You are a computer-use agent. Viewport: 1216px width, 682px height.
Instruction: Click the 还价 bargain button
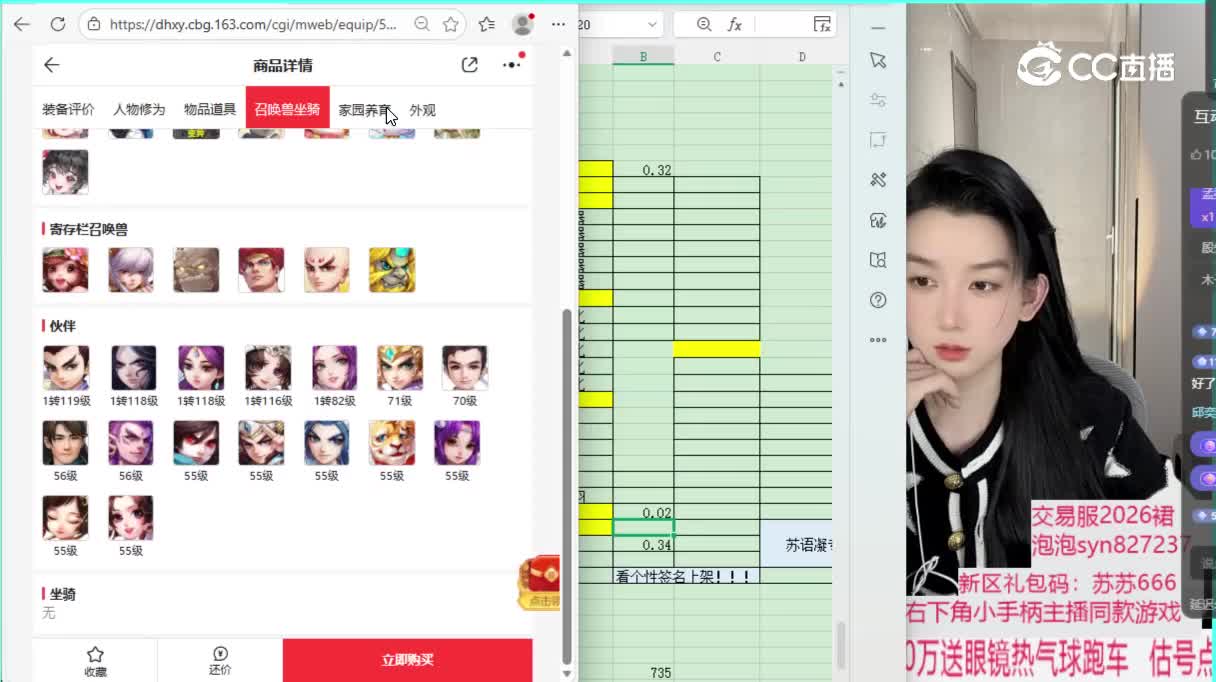220,661
